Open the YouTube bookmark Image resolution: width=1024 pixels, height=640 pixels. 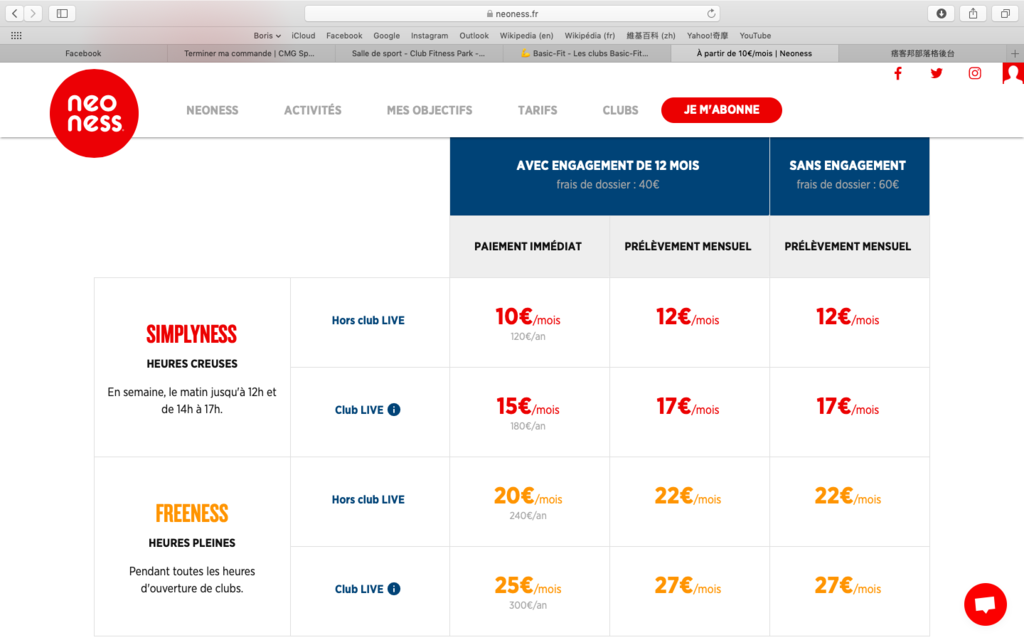click(x=755, y=35)
